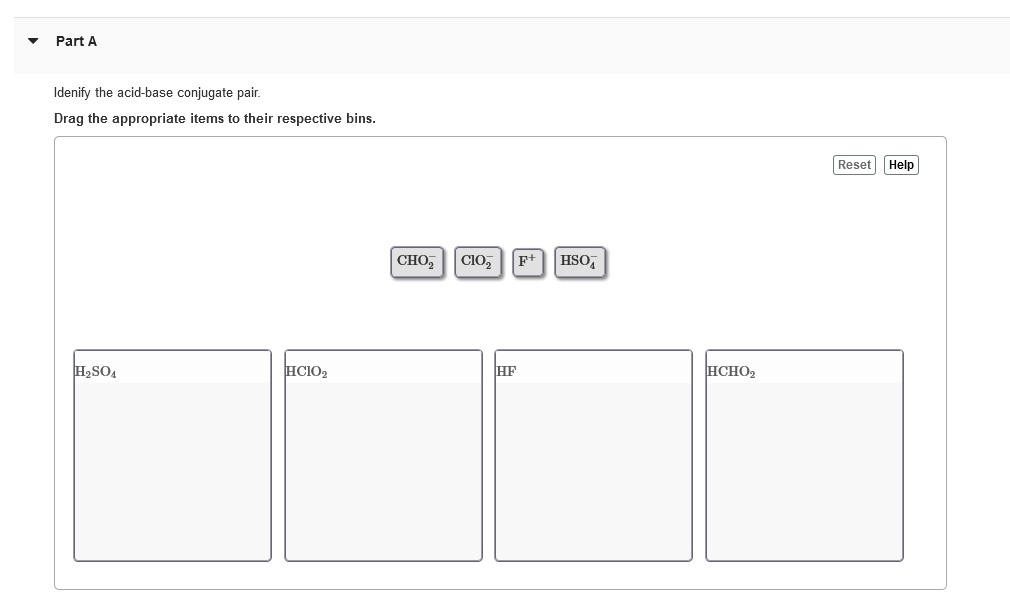Click the HF bin label

pyautogui.click(x=506, y=371)
